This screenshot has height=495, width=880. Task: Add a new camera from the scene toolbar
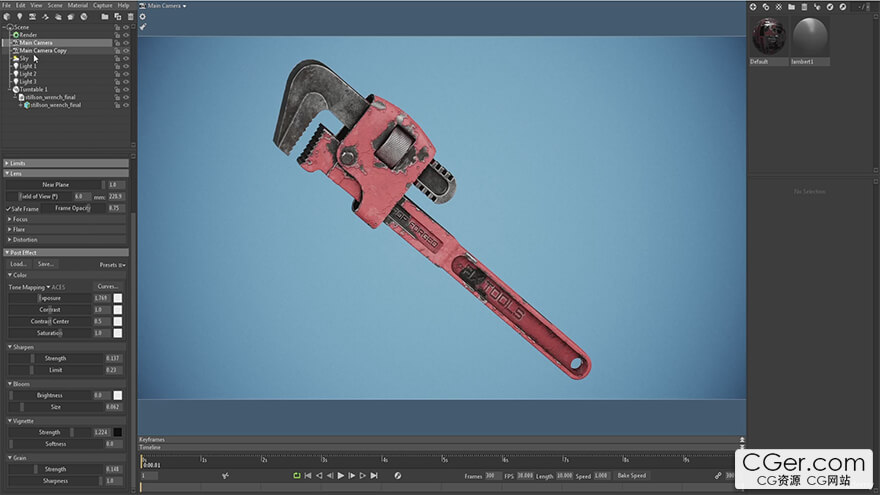[32, 17]
